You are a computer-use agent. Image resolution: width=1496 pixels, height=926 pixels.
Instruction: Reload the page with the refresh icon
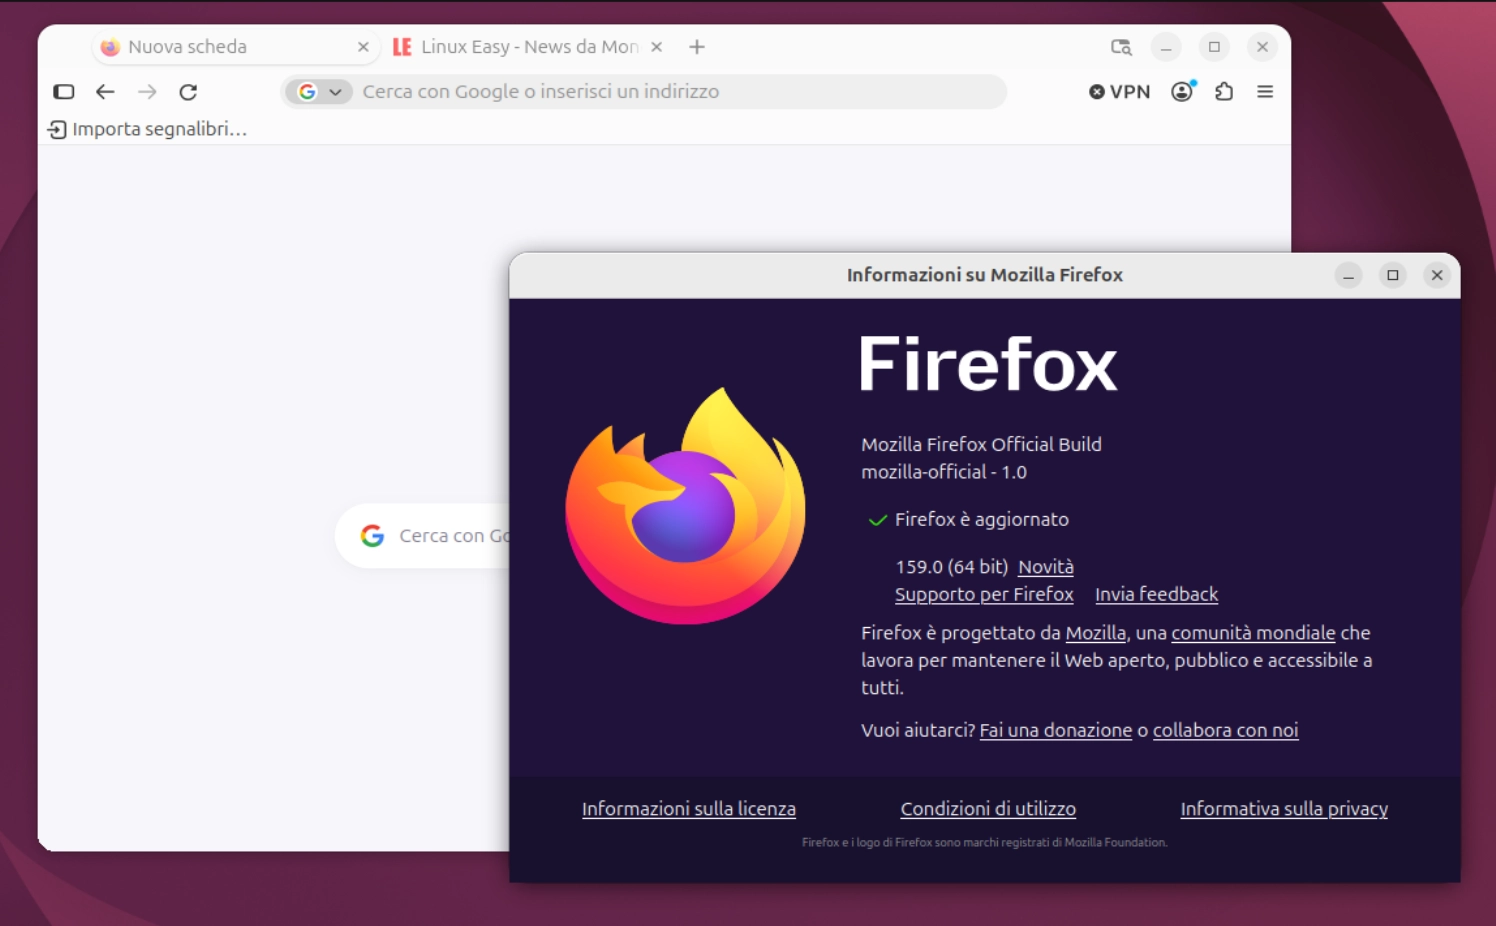tap(188, 92)
